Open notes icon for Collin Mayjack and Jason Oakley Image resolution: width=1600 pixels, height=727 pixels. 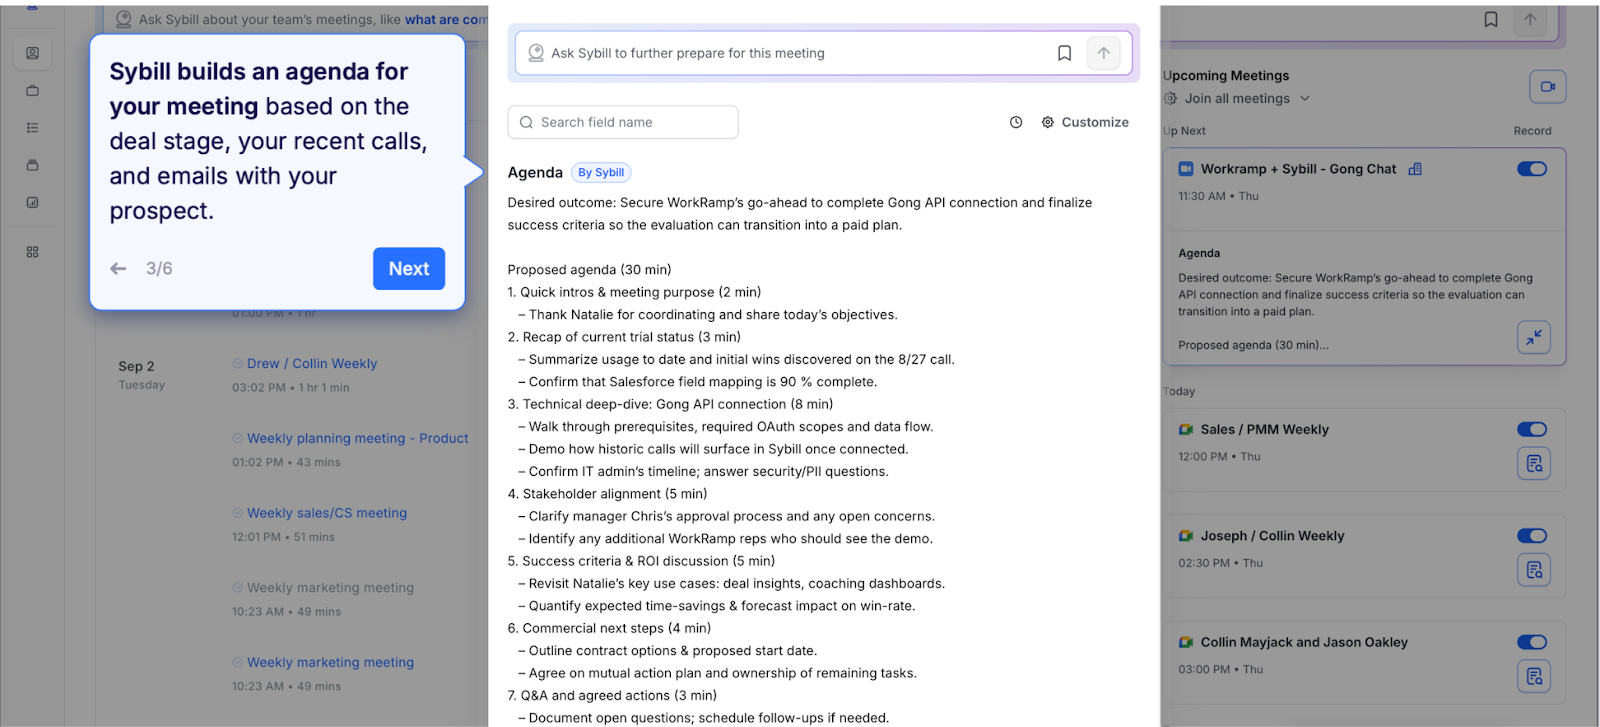[x=1534, y=677]
